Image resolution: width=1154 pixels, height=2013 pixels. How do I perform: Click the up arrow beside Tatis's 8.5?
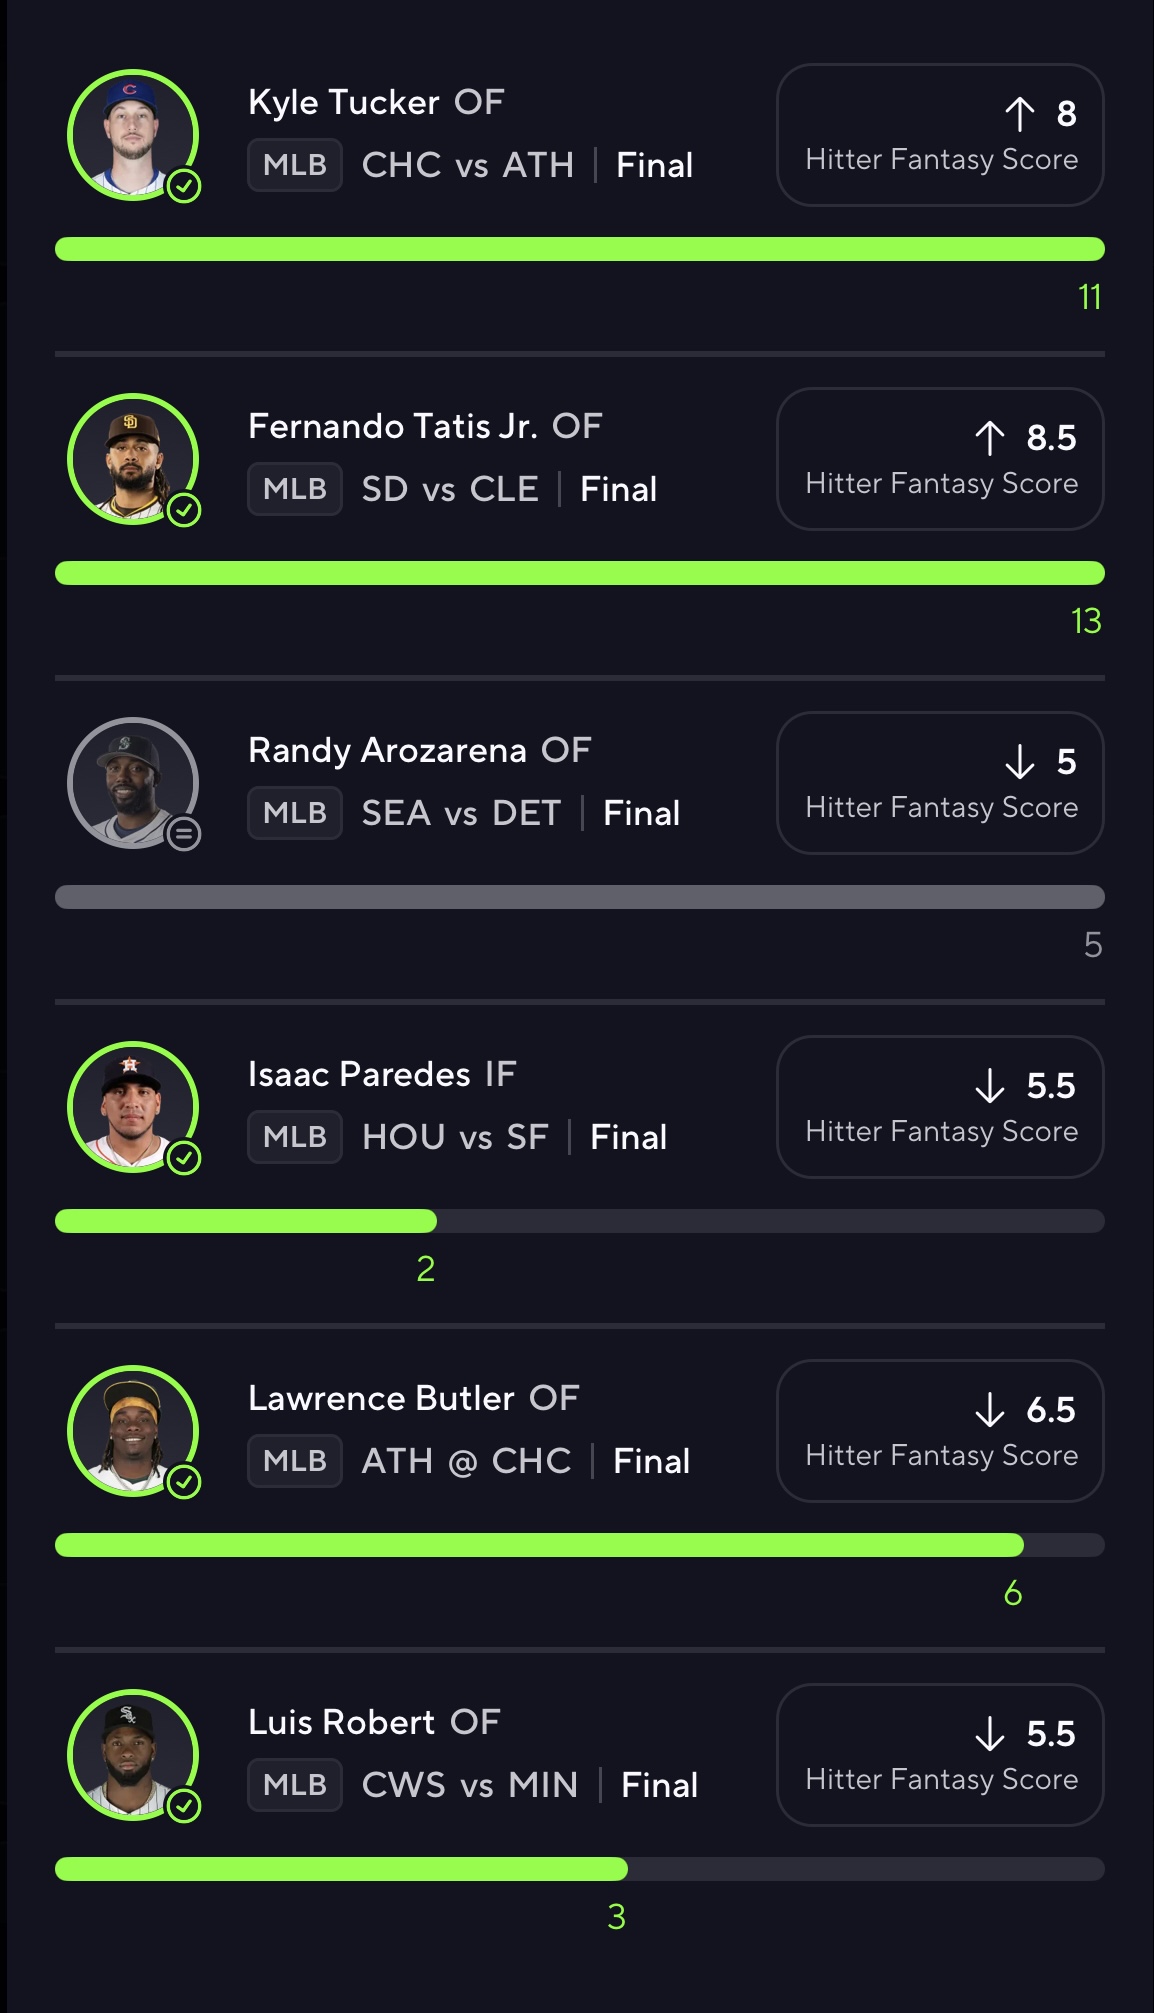coord(990,438)
